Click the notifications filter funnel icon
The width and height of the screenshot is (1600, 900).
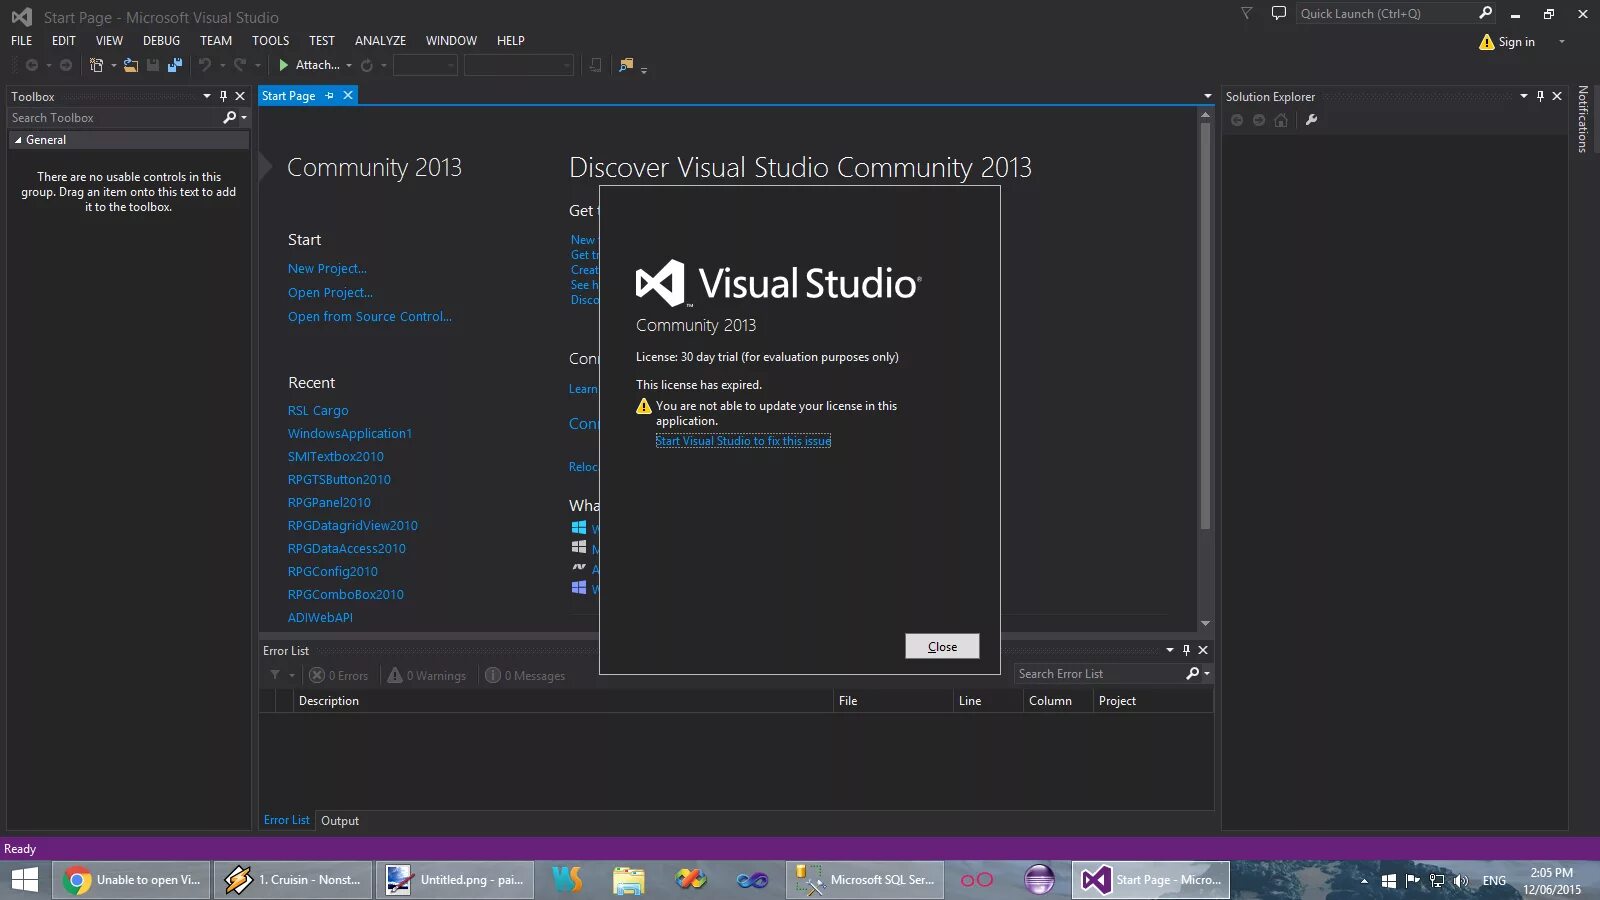1246,13
